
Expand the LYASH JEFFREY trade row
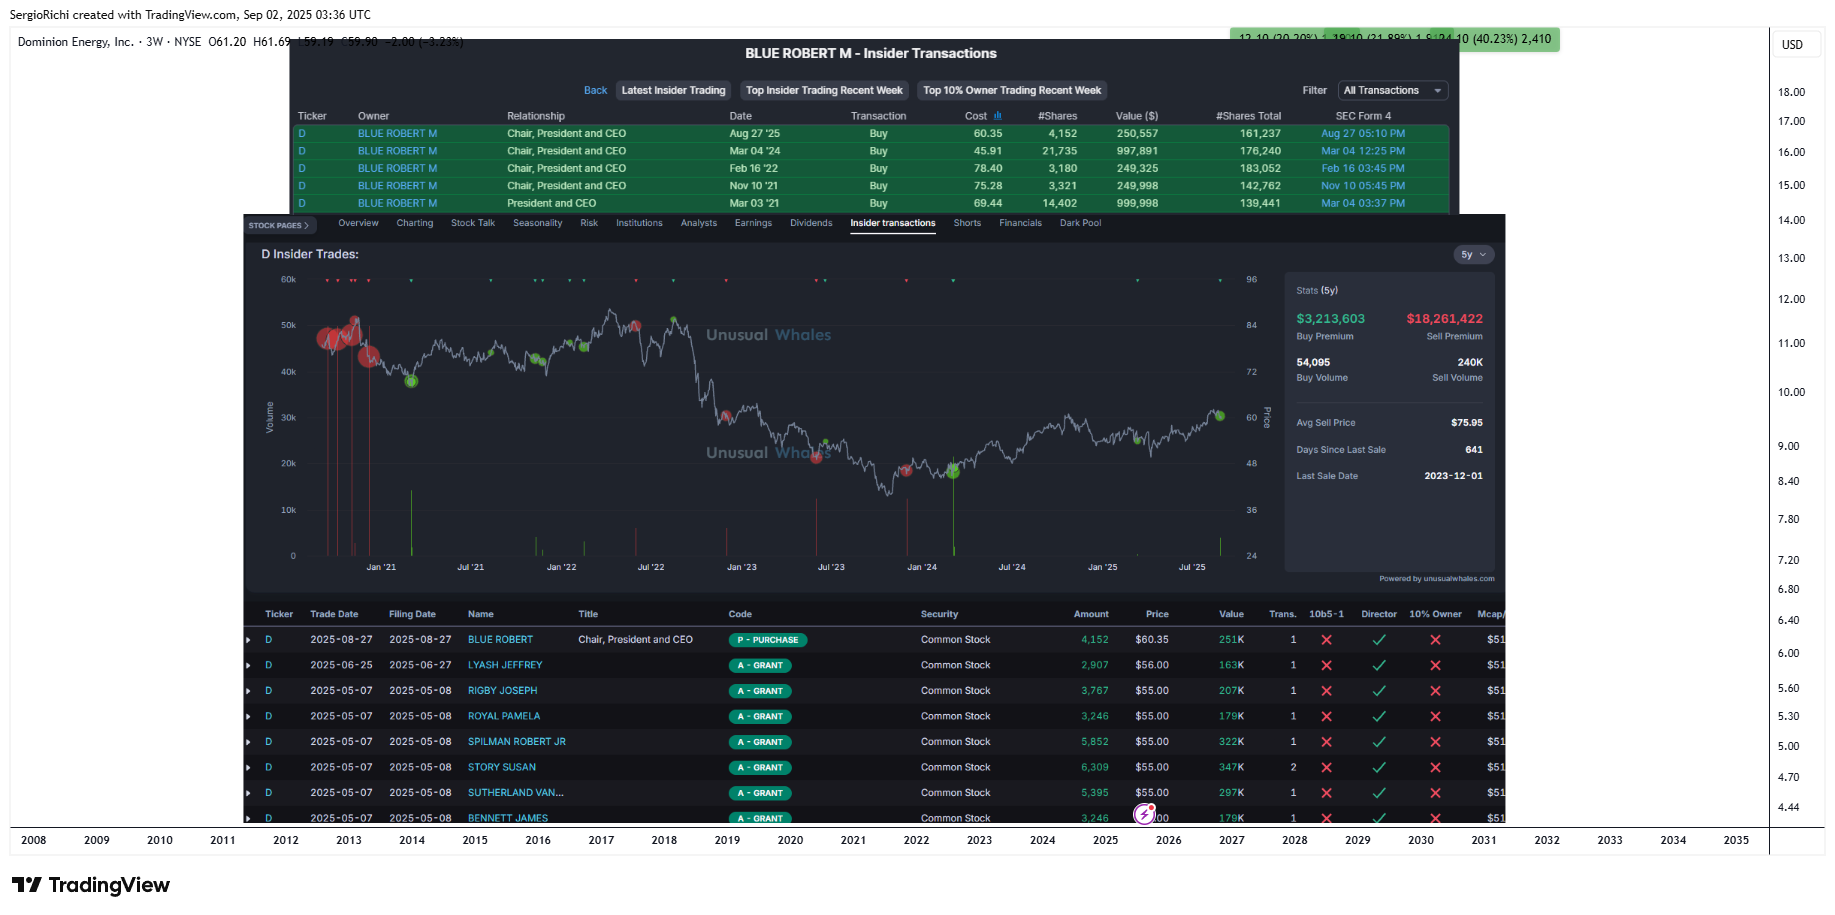point(249,665)
